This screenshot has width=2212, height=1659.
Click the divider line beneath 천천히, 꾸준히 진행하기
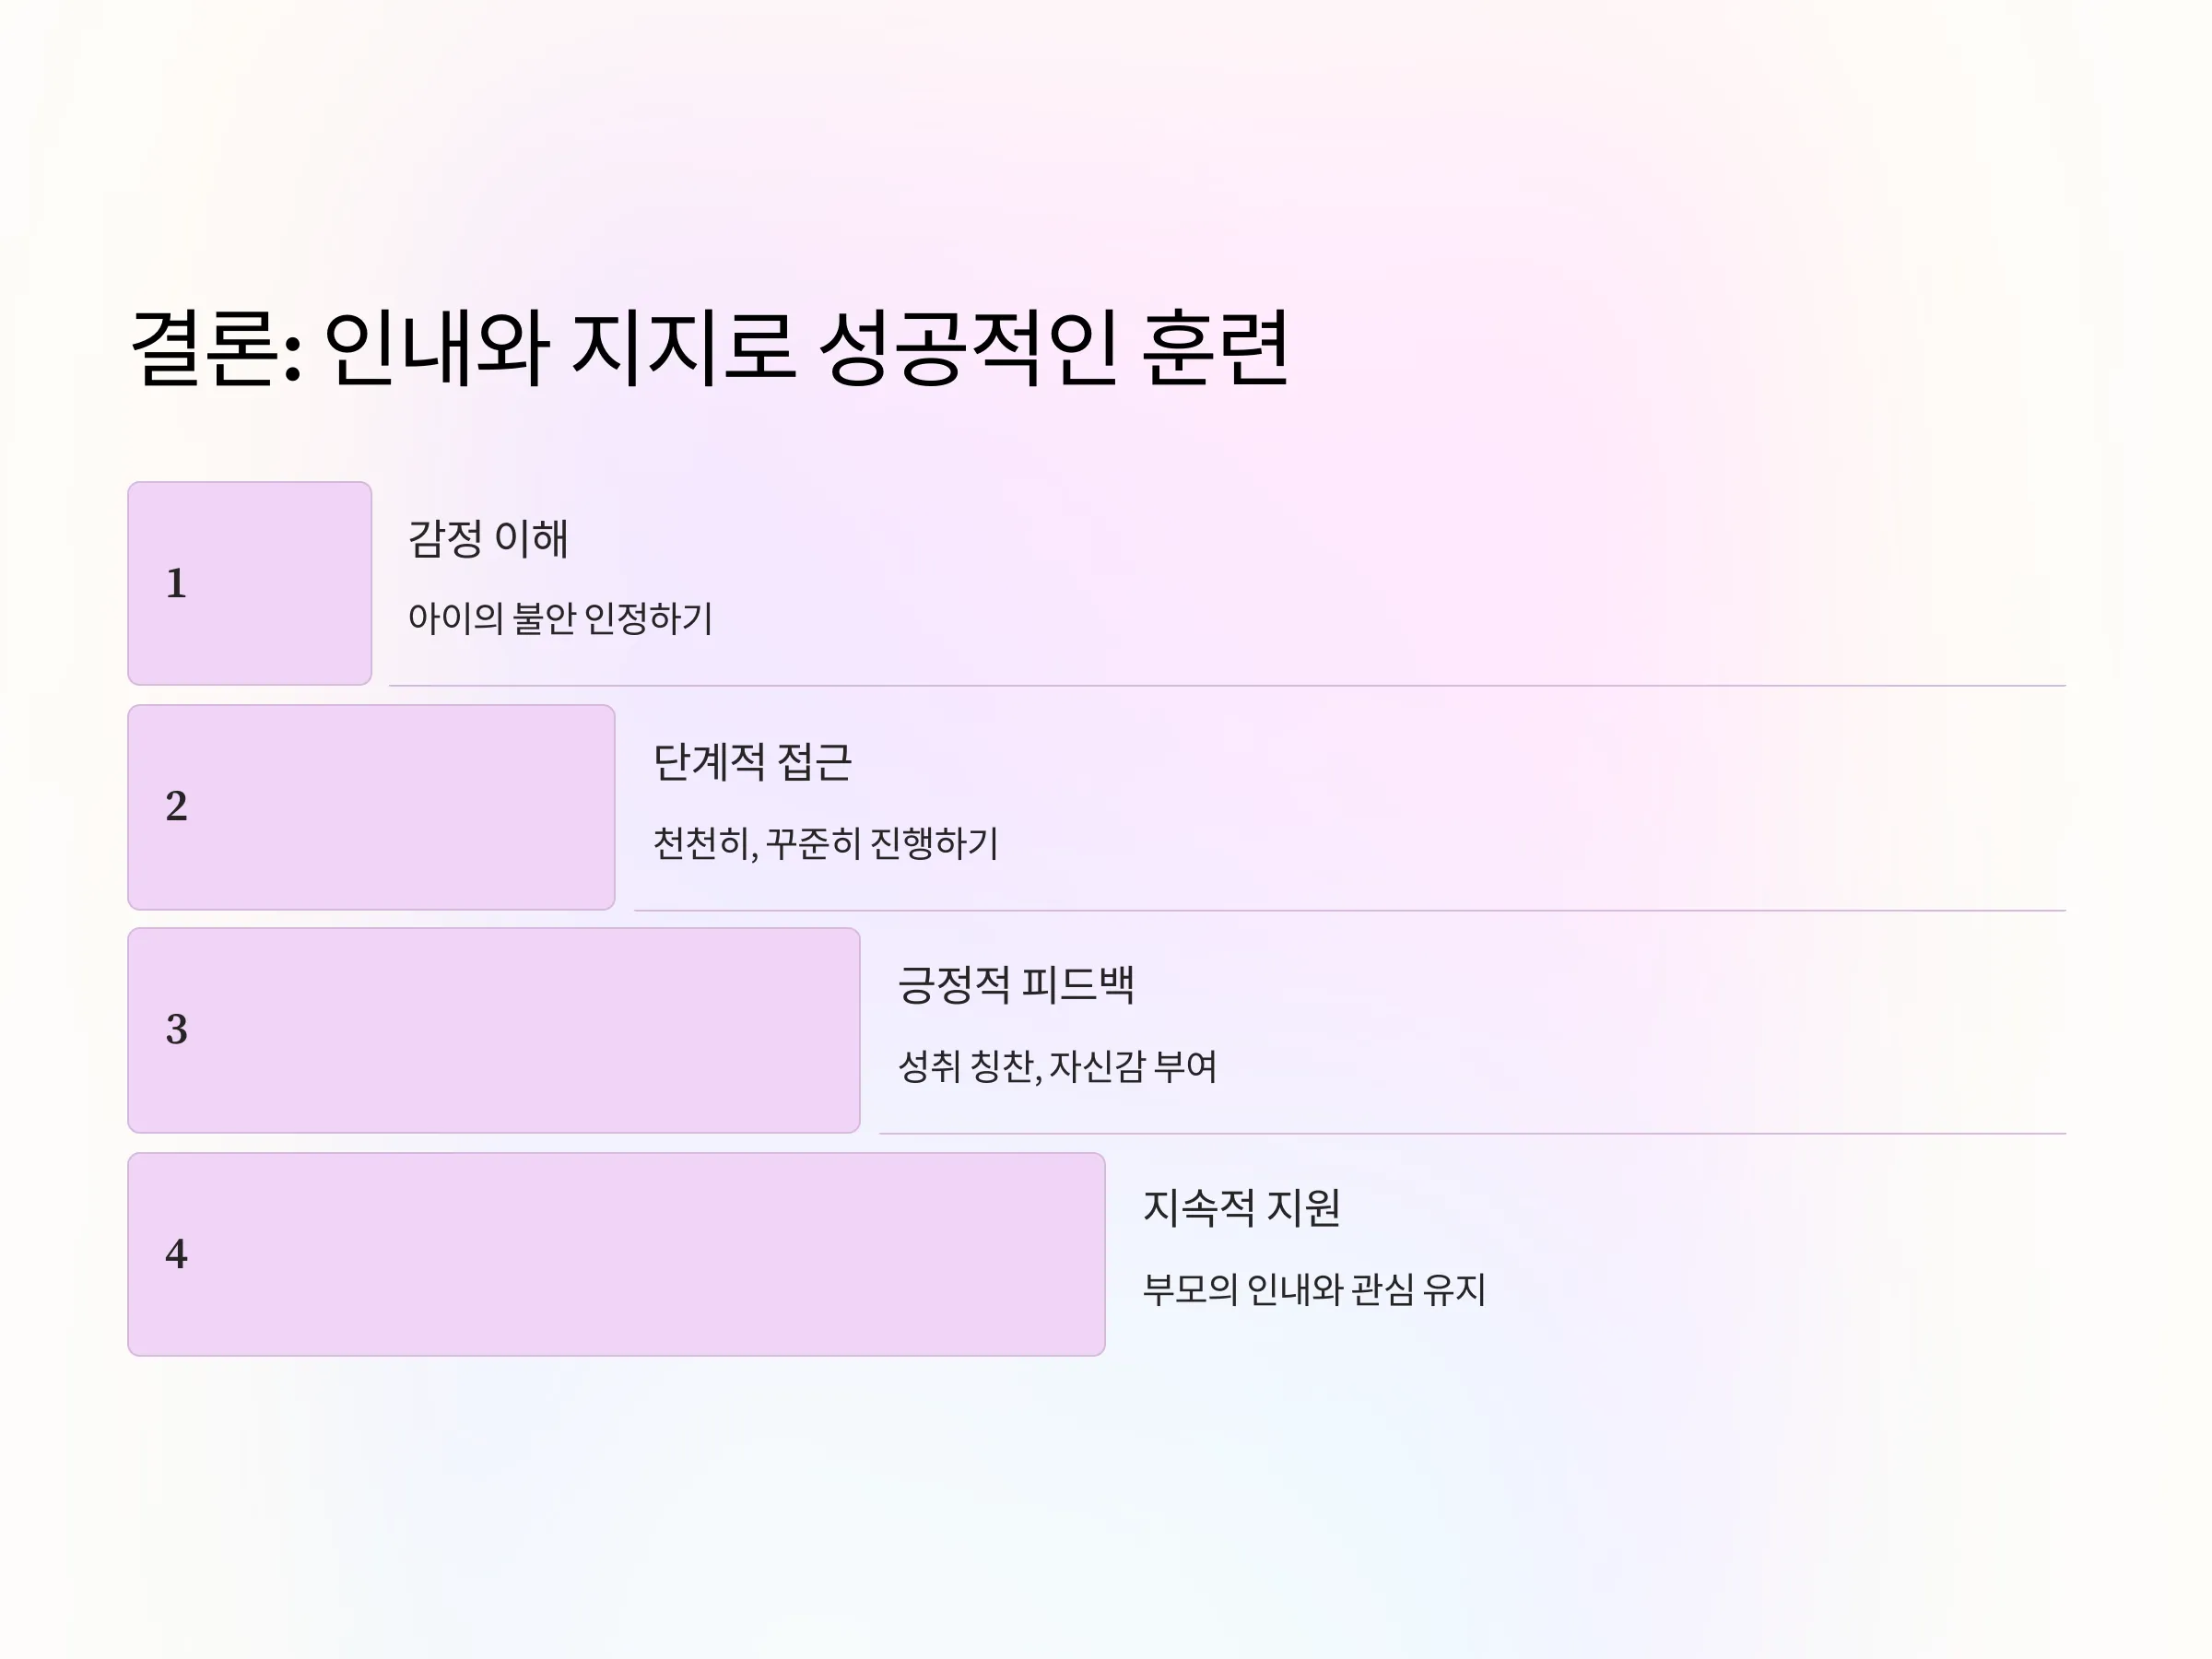click(x=1350, y=910)
